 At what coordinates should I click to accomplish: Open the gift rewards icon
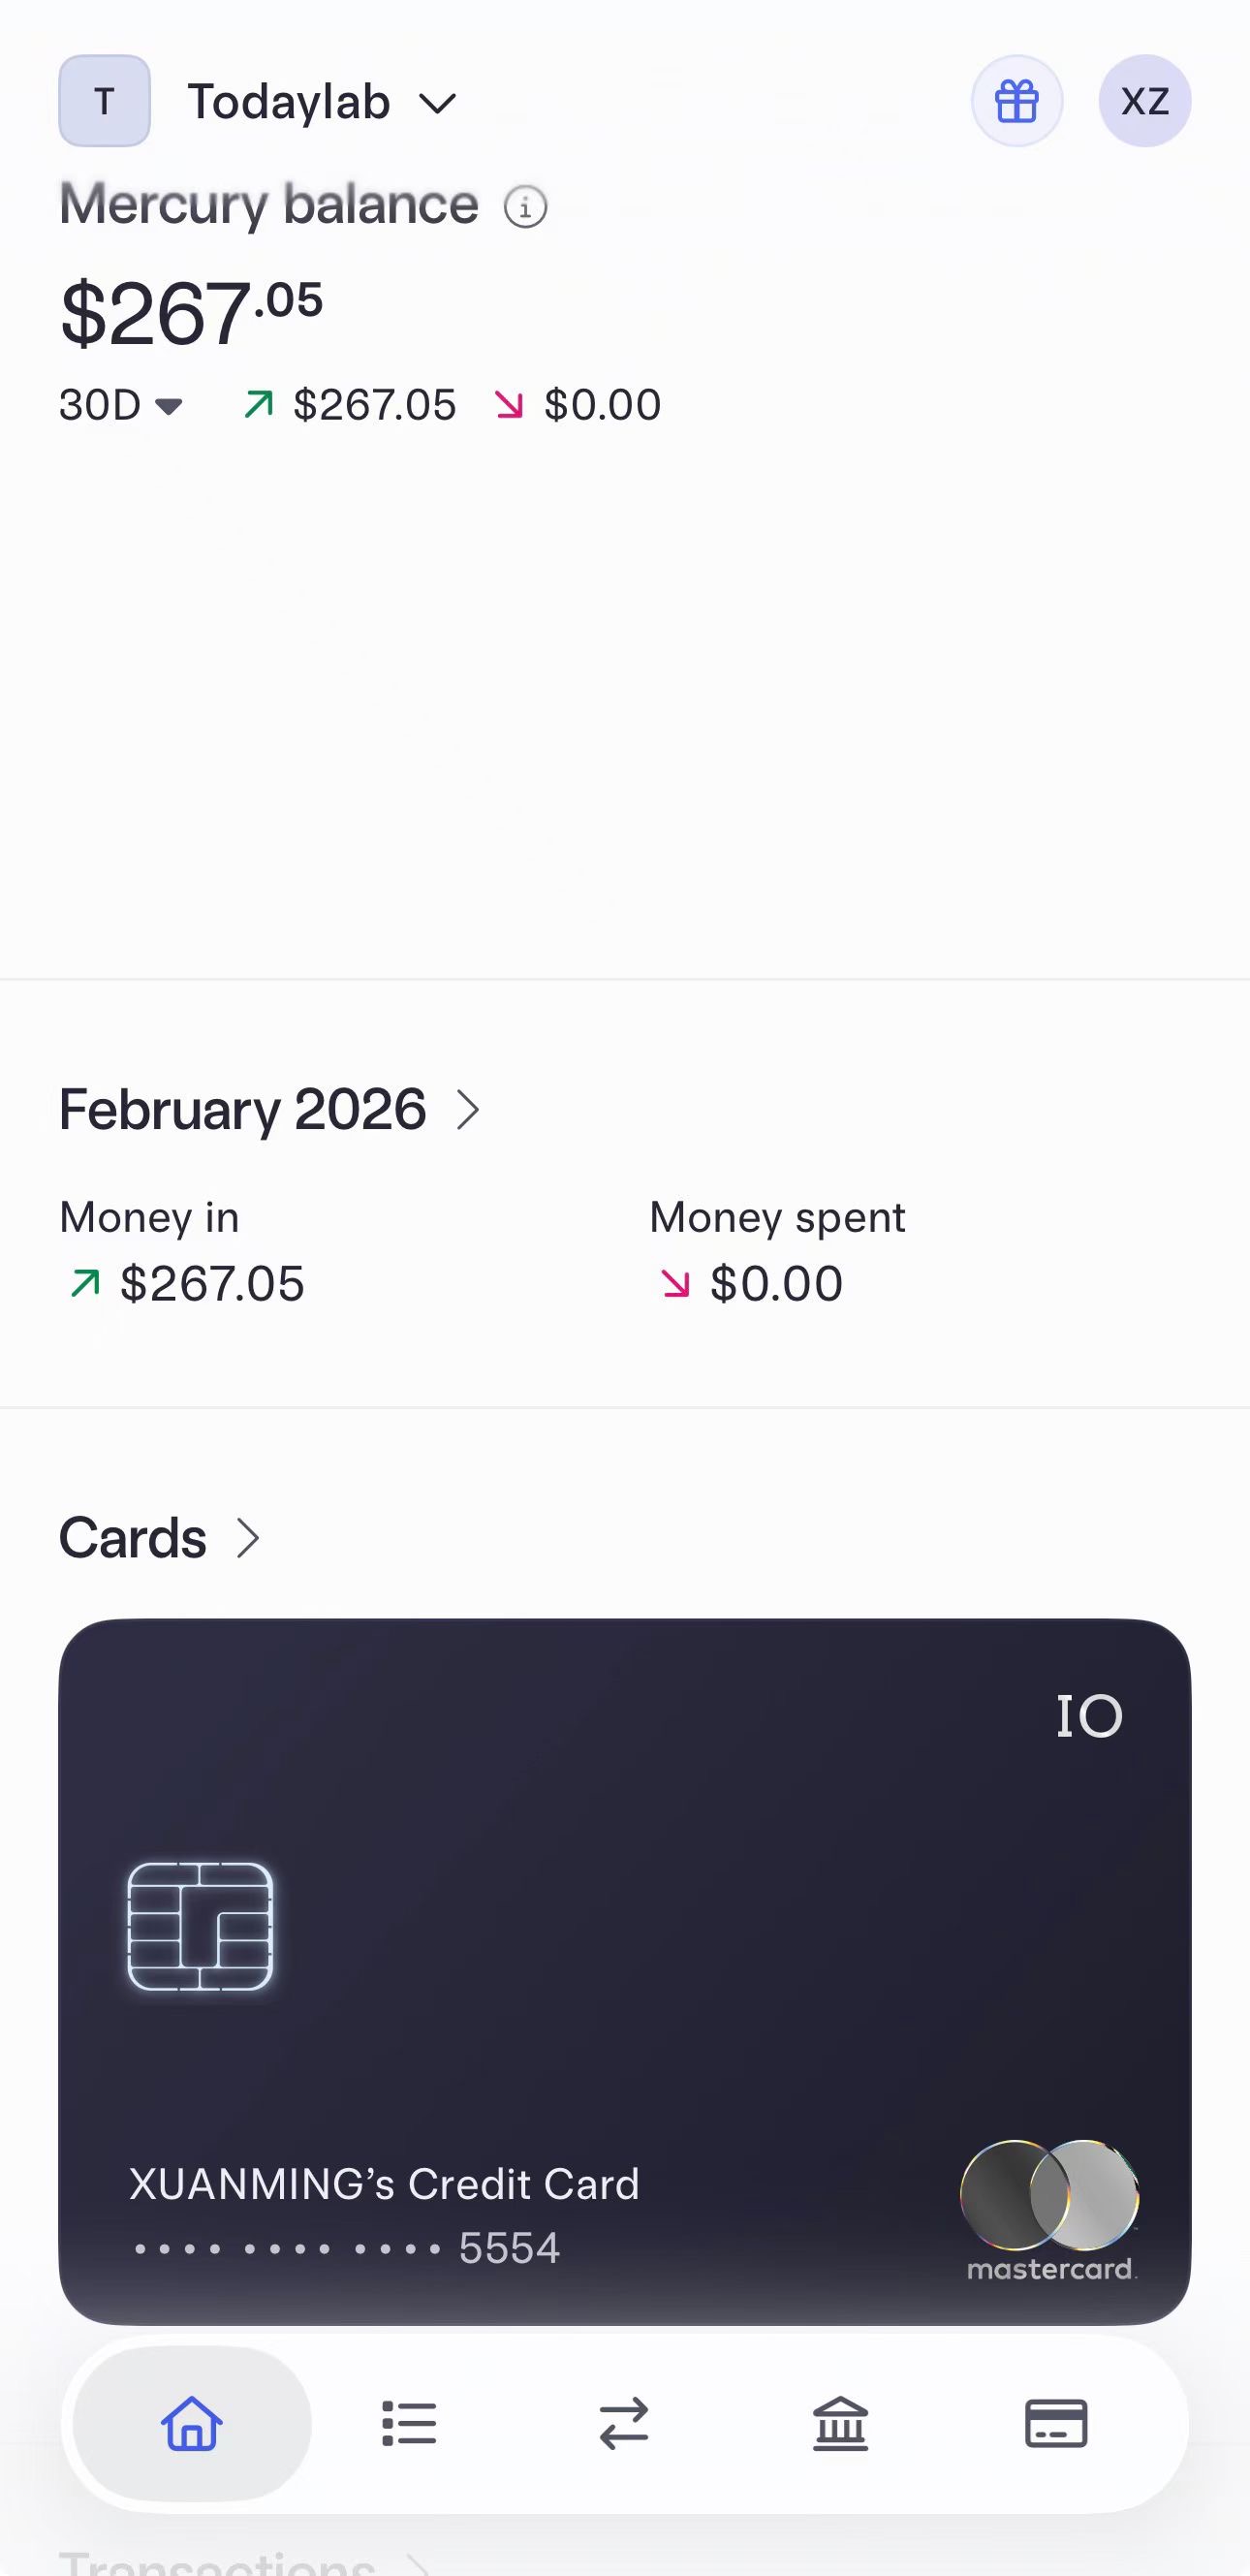click(1016, 101)
